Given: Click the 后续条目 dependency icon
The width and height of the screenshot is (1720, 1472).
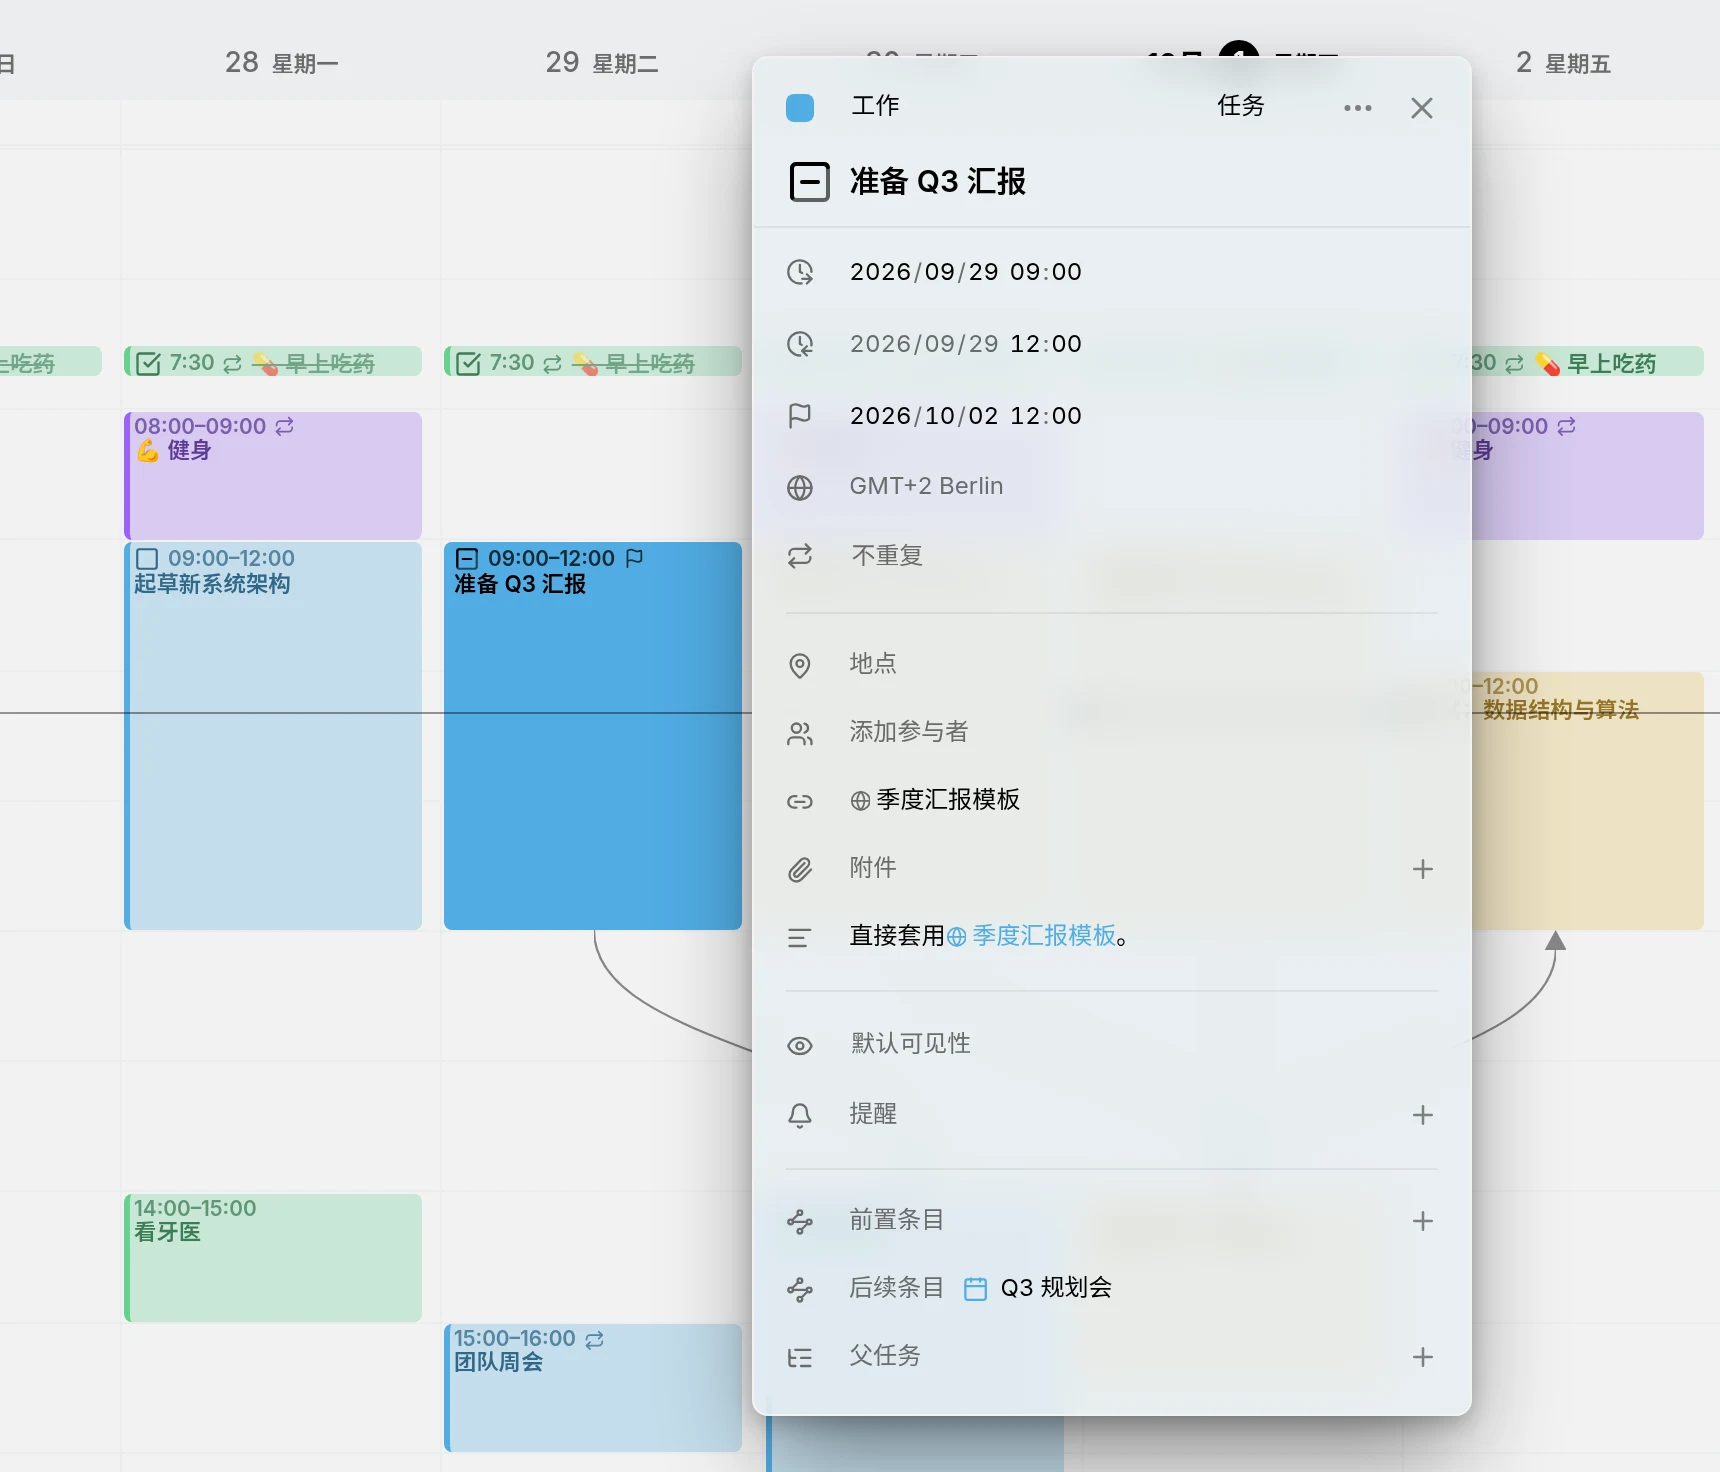Looking at the screenshot, I should tap(800, 1290).
